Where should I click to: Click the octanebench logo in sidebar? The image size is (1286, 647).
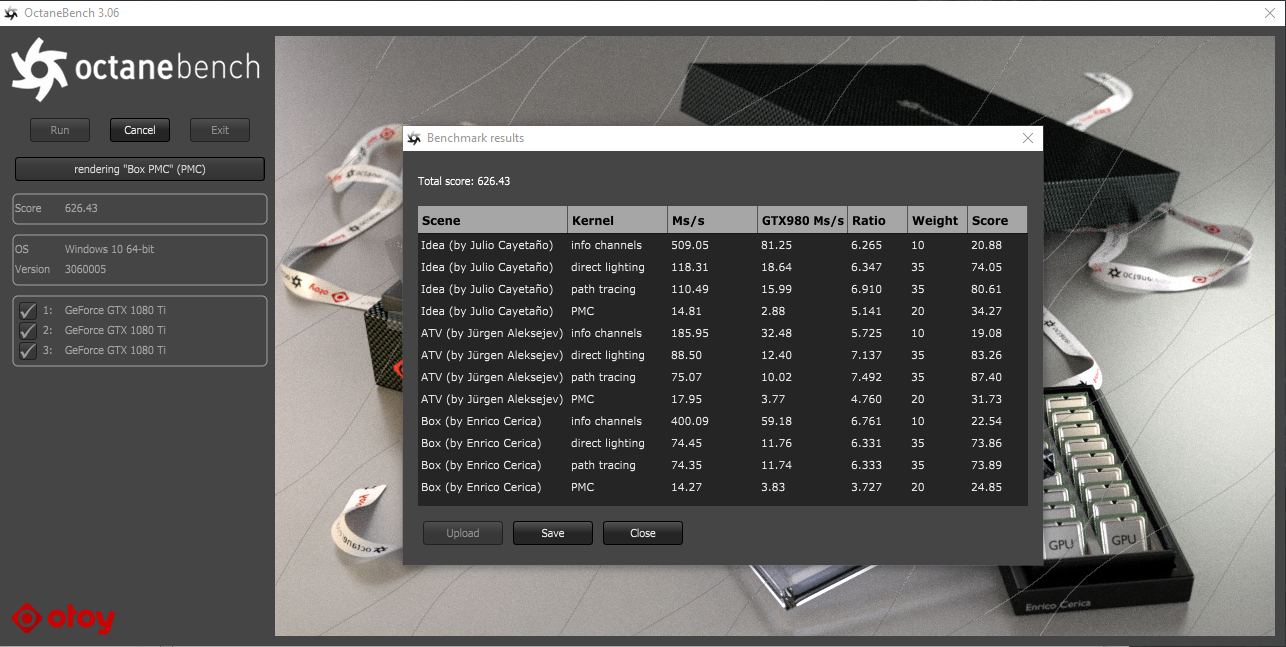click(x=136, y=69)
